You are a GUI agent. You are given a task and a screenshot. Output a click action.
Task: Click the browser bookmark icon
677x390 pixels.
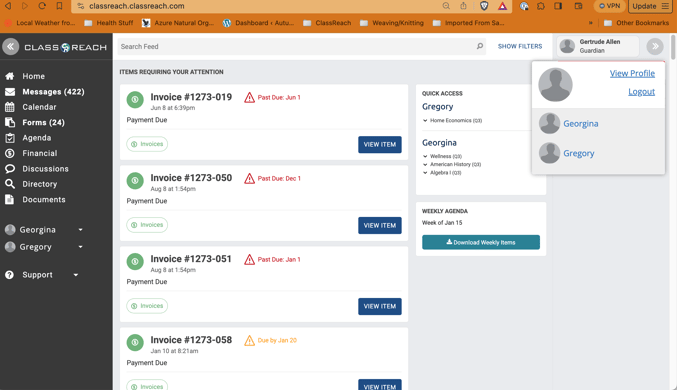point(59,6)
